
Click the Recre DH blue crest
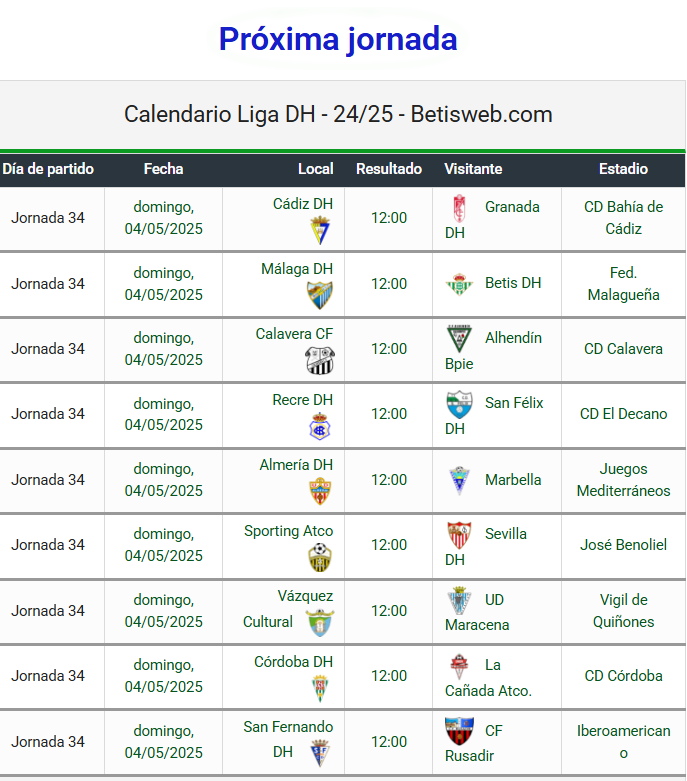320,426
